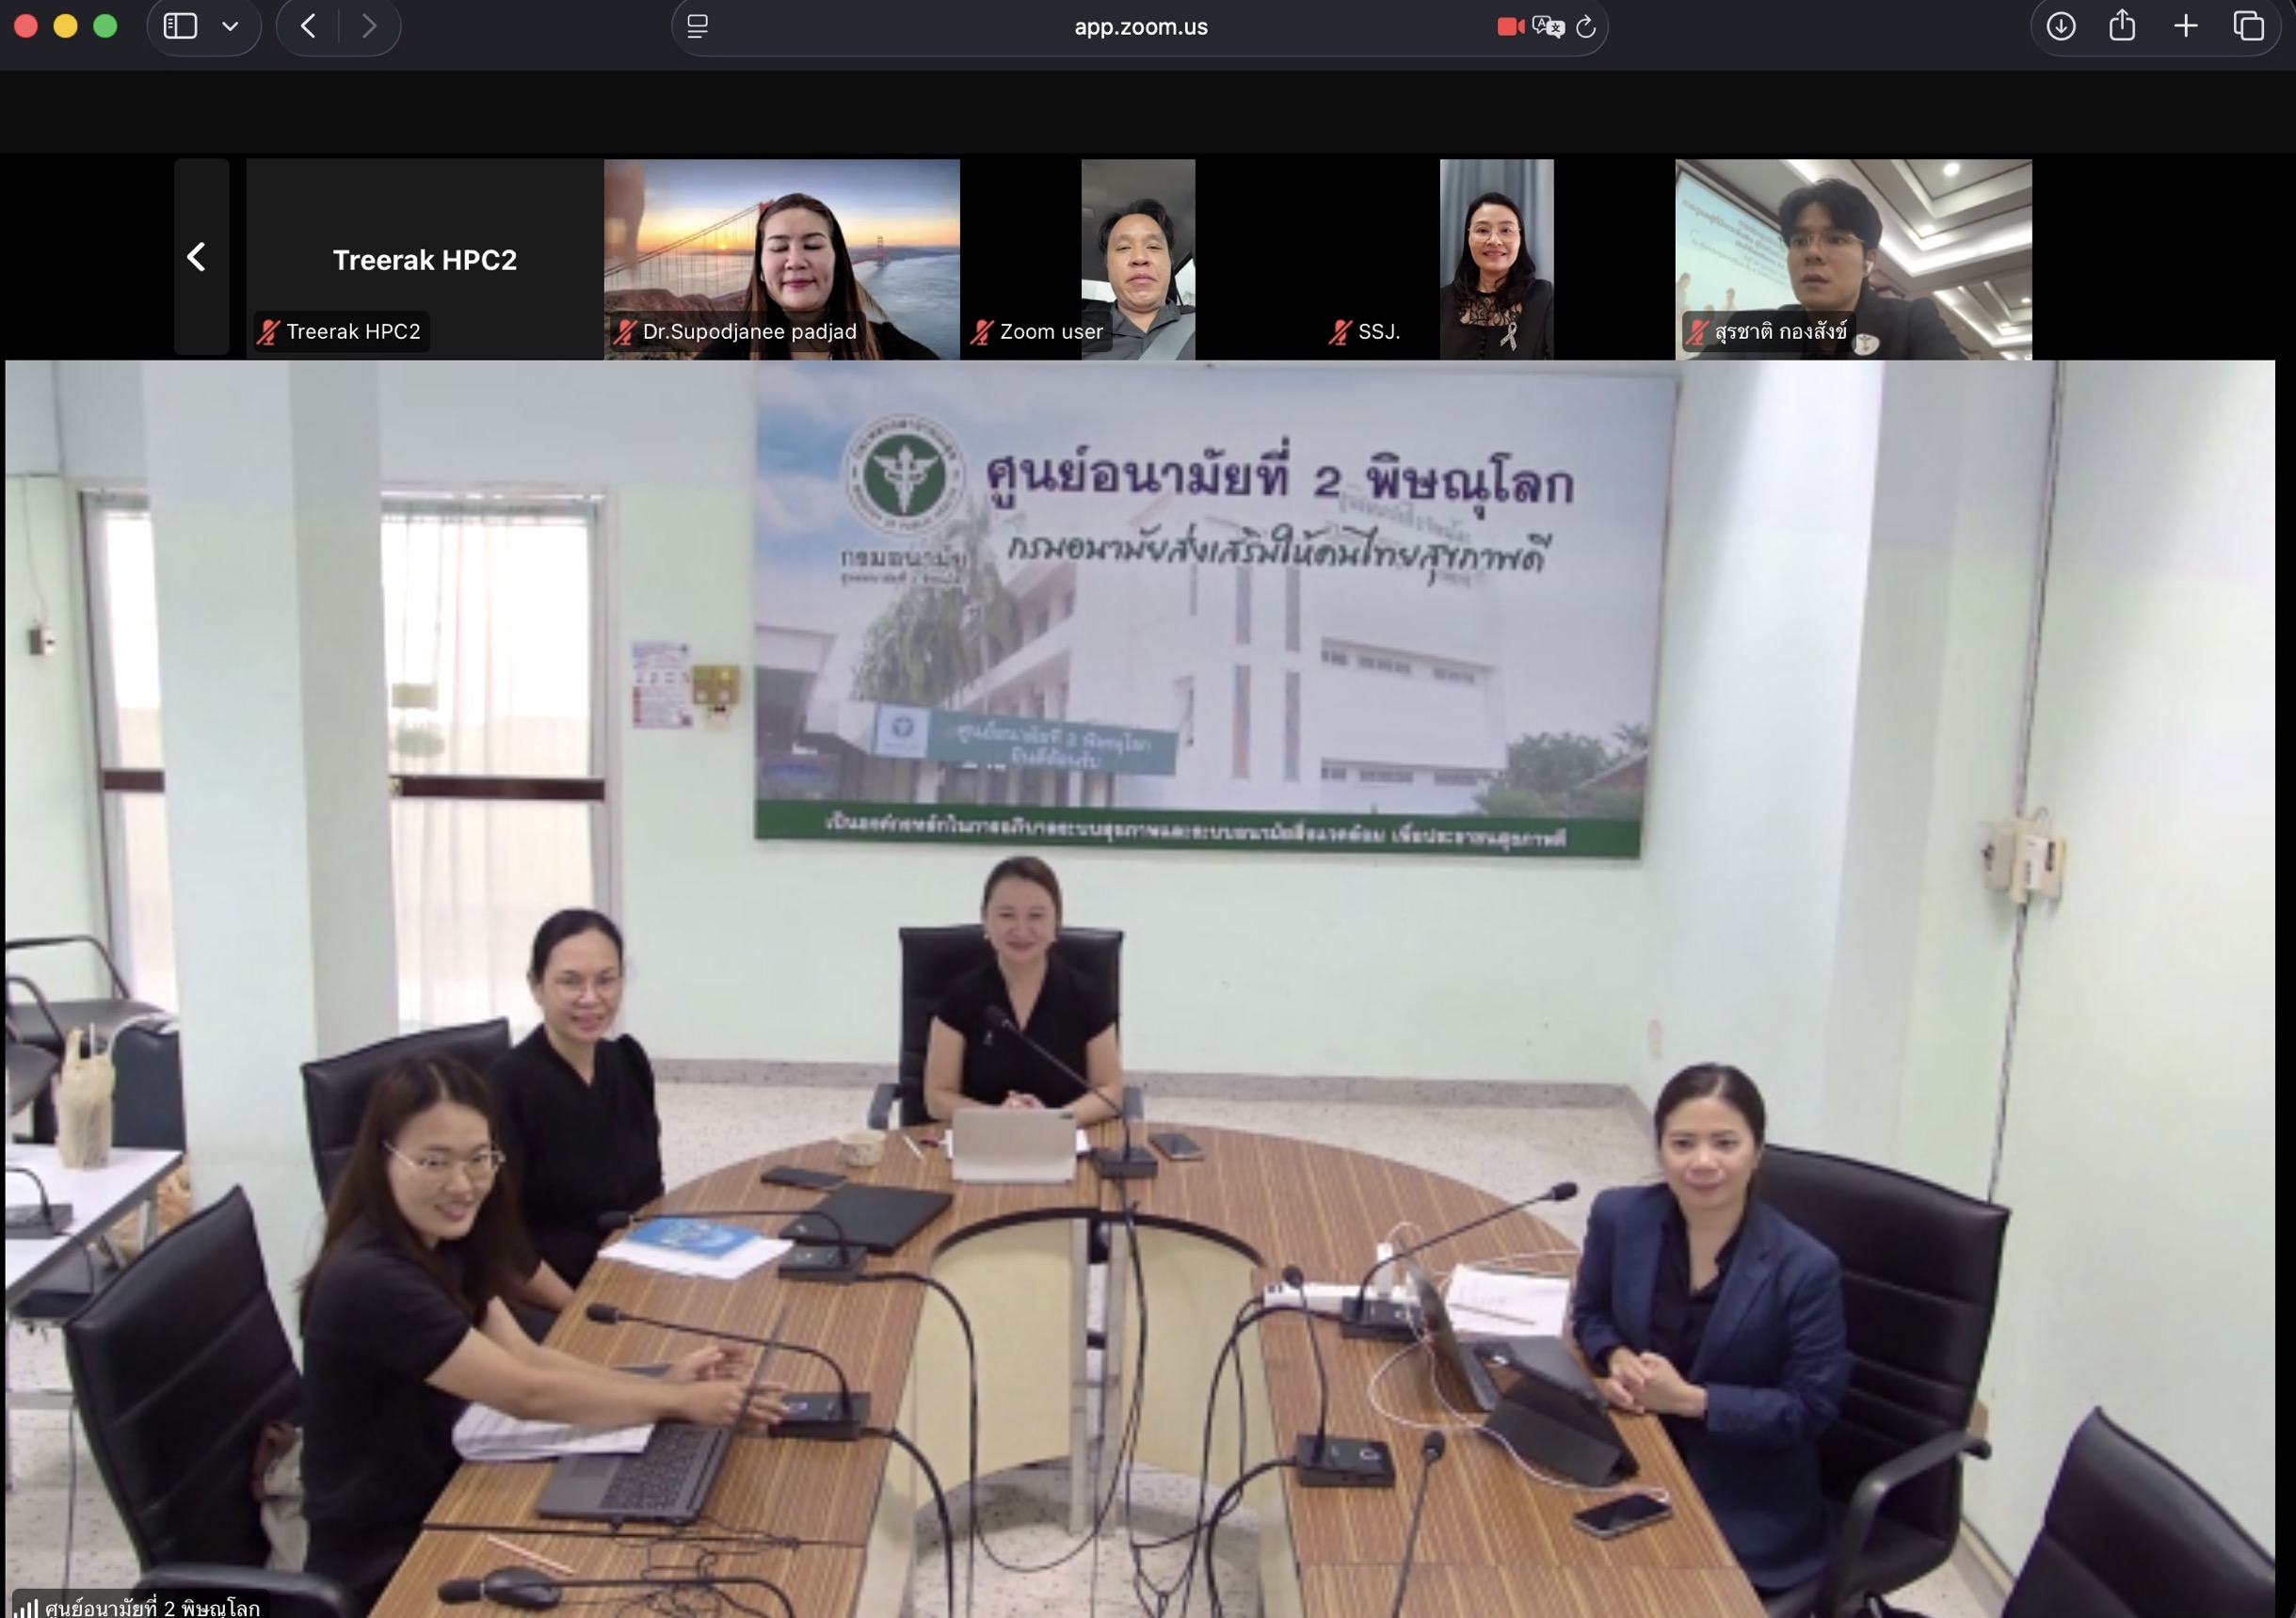Click the ศูนย์อนามัยที่ 2 พิษณุโลก name label
This screenshot has width=2296, height=1618.
[x=152, y=1607]
